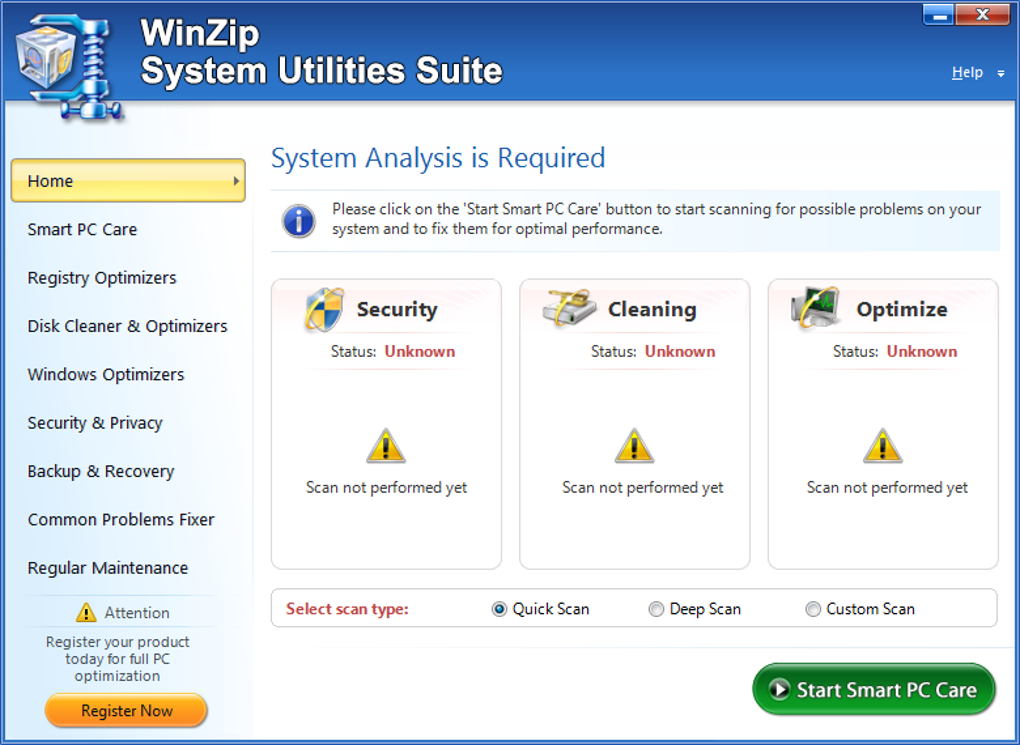1020x745 pixels.
Task: Open the Help link
Action: coord(967,72)
